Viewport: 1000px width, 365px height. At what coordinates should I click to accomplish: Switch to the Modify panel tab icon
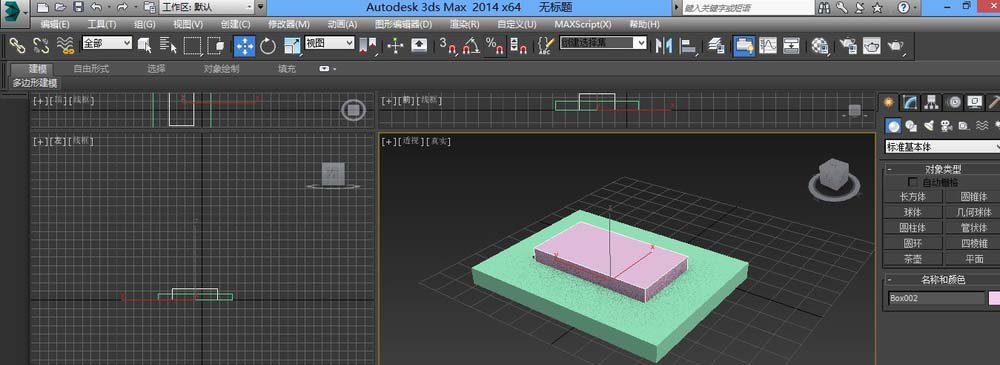[910, 102]
